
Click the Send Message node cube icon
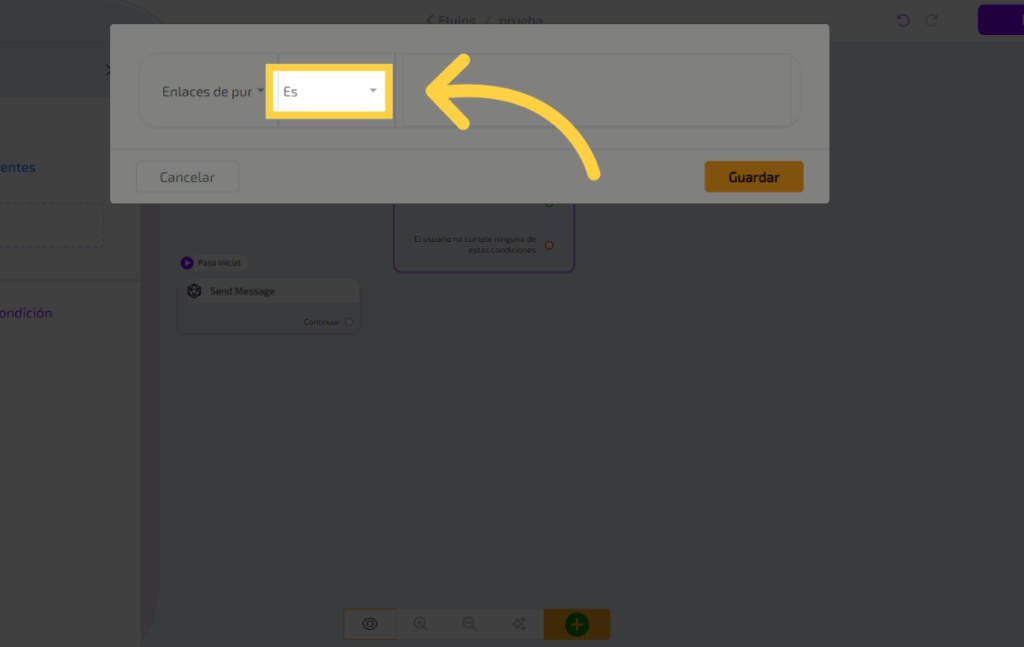pyautogui.click(x=195, y=291)
